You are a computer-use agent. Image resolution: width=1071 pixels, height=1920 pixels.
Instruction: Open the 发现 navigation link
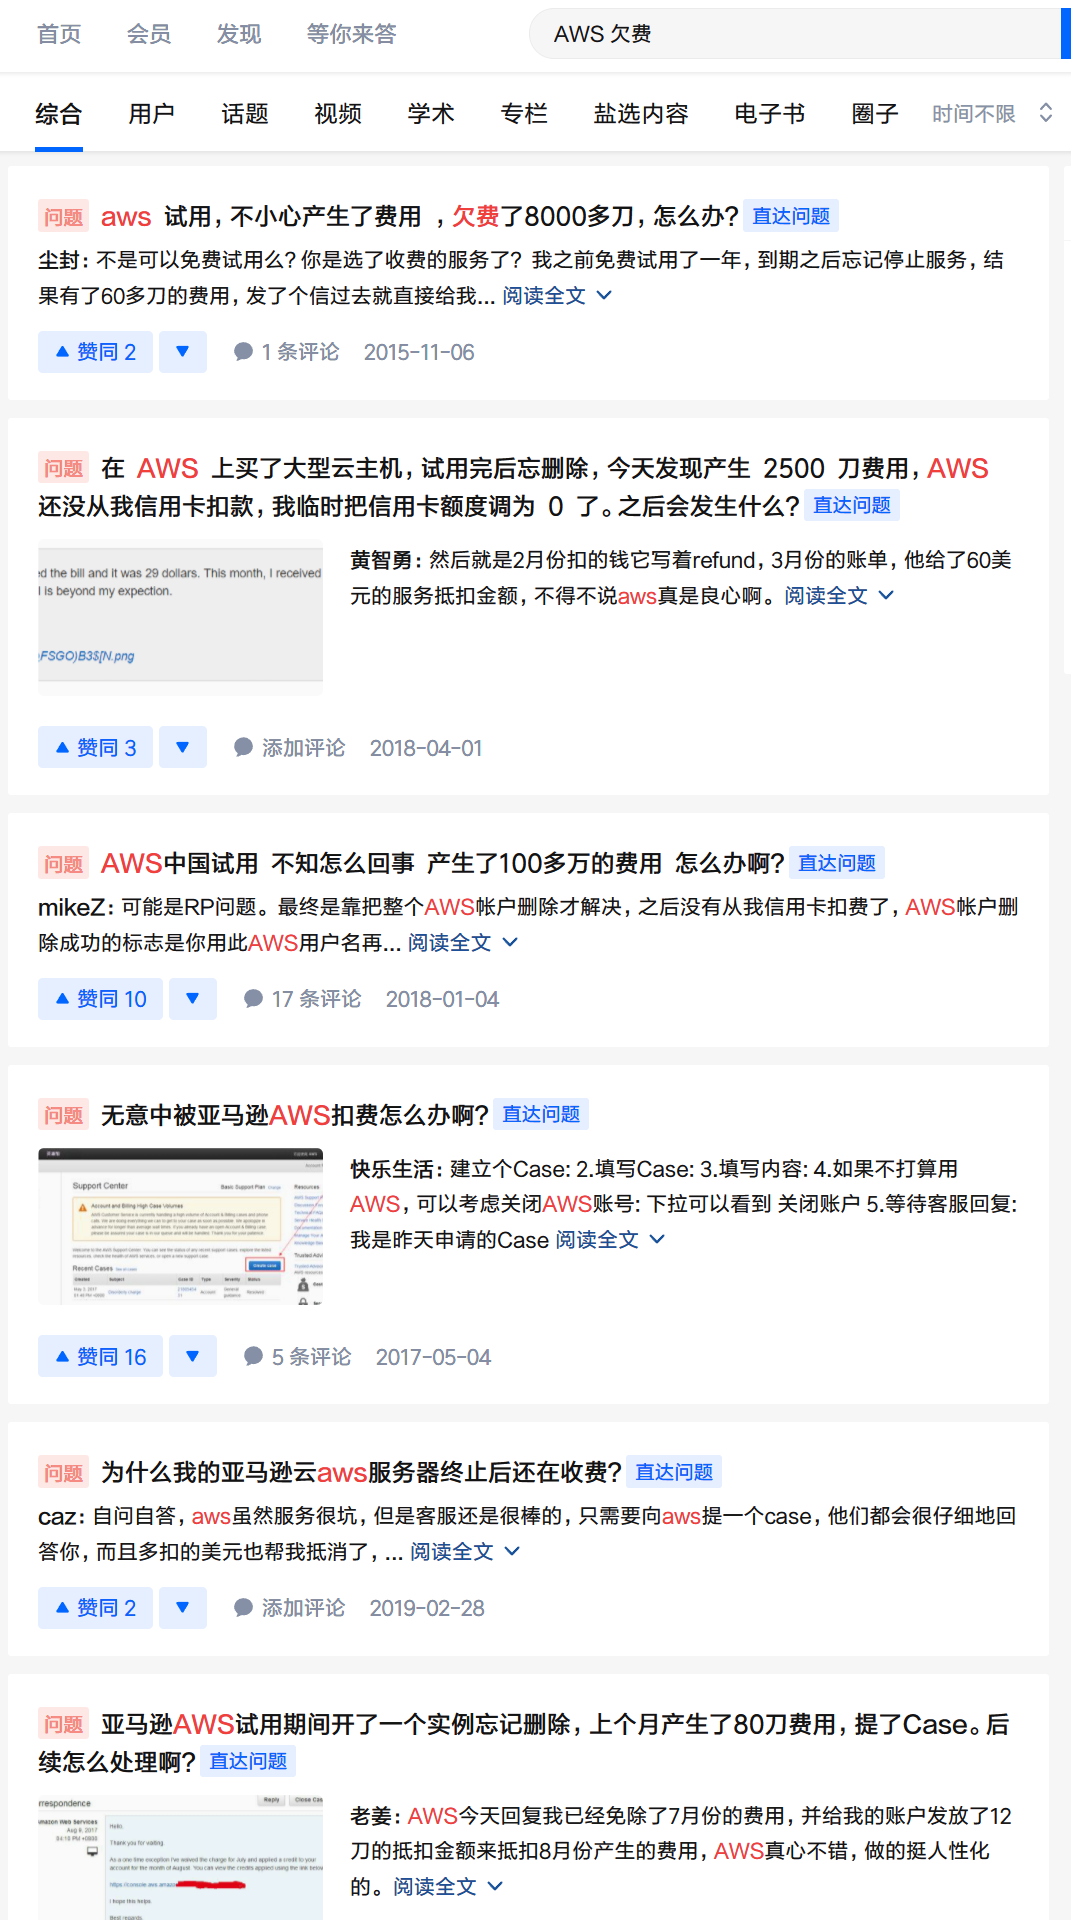click(x=239, y=34)
